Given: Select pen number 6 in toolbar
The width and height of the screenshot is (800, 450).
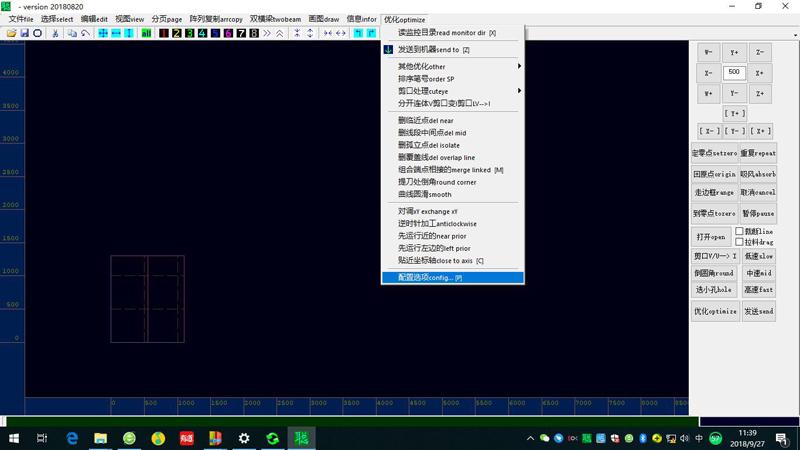Looking at the screenshot, I should 228,33.
